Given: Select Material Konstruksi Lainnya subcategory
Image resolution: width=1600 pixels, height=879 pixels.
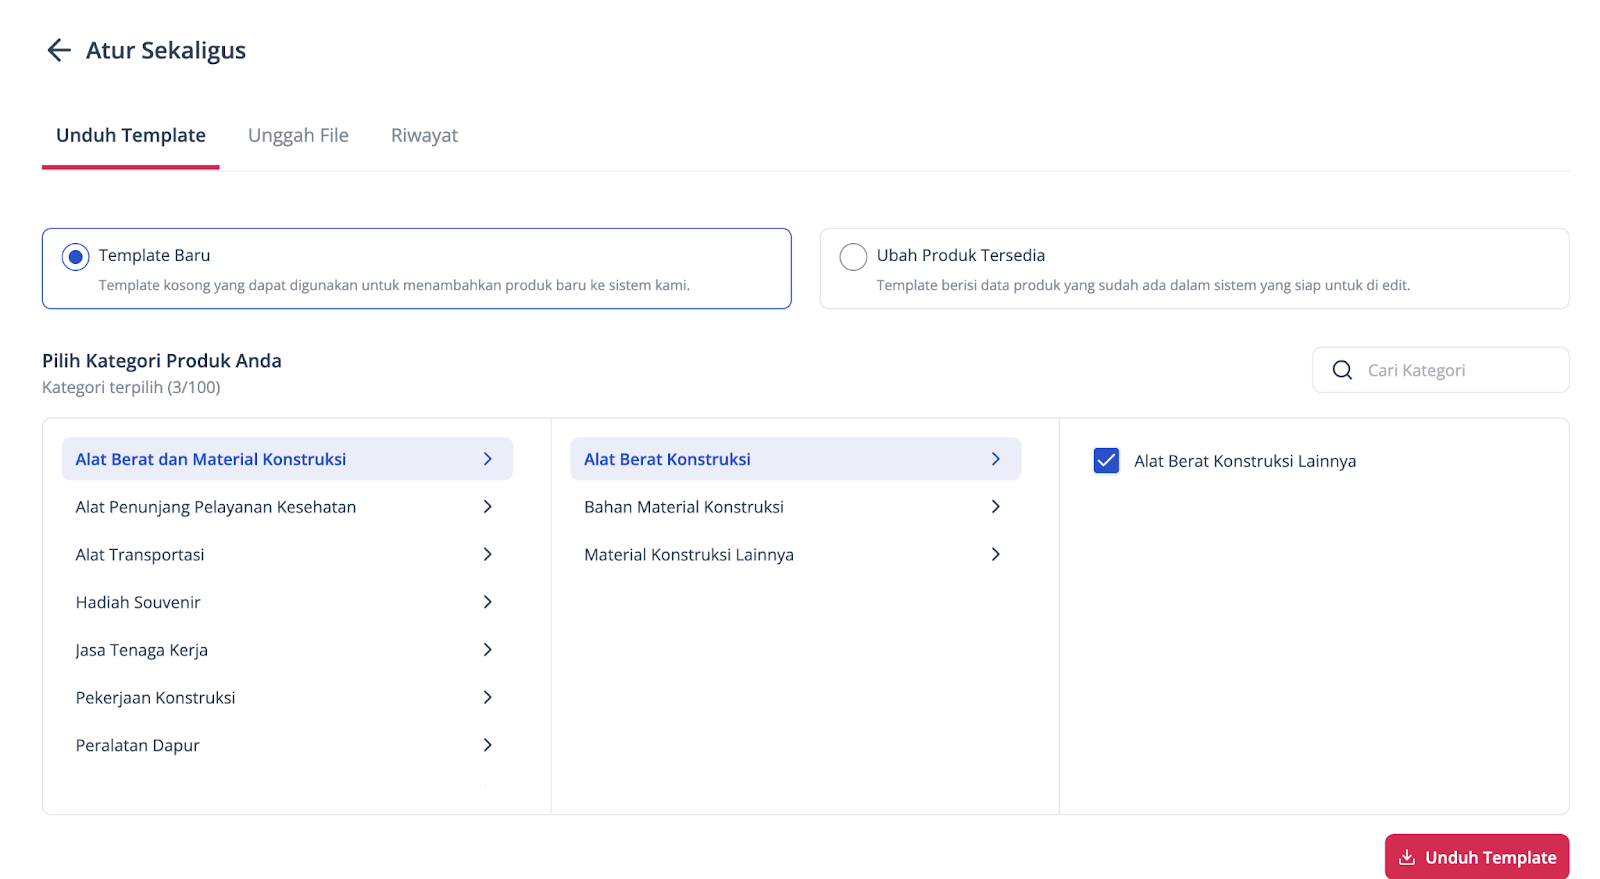Looking at the screenshot, I should pos(796,554).
